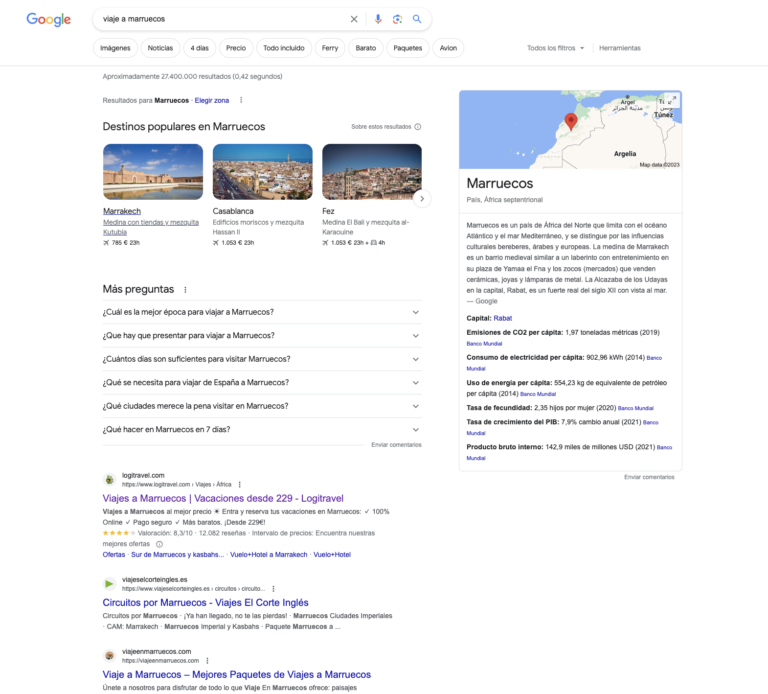Open 'Viaje a Marruecos – Mejores Paquetes de Viajes' result
The width and height of the screenshot is (768, 694).
click(x=237, y=674)
